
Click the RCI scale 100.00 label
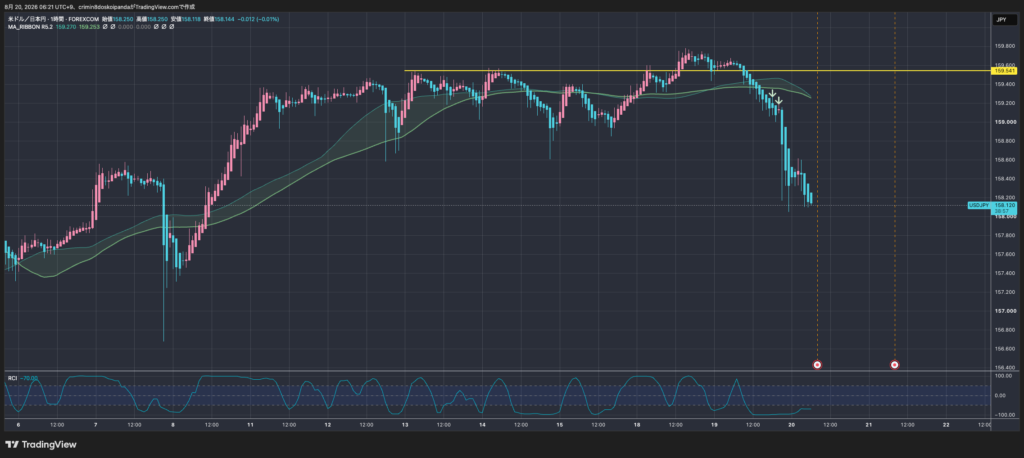pyautogui.click(x=1002, y=376)
